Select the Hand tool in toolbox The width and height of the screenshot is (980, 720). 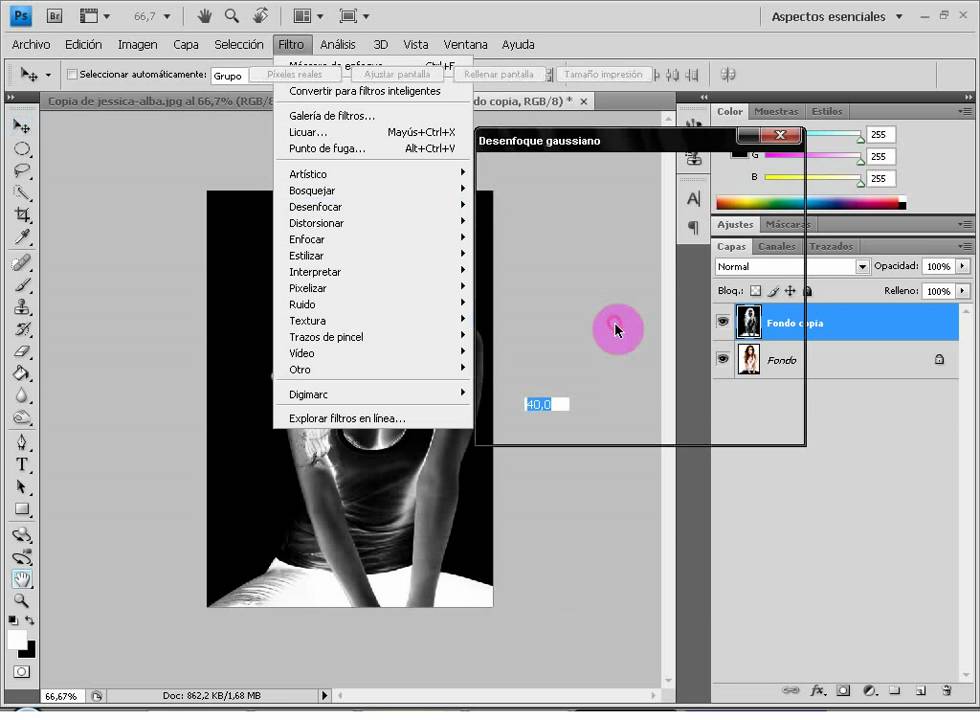[22, 579]
